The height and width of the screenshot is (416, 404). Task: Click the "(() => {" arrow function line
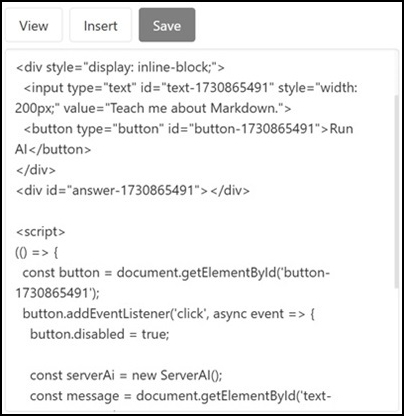point(37,252)
